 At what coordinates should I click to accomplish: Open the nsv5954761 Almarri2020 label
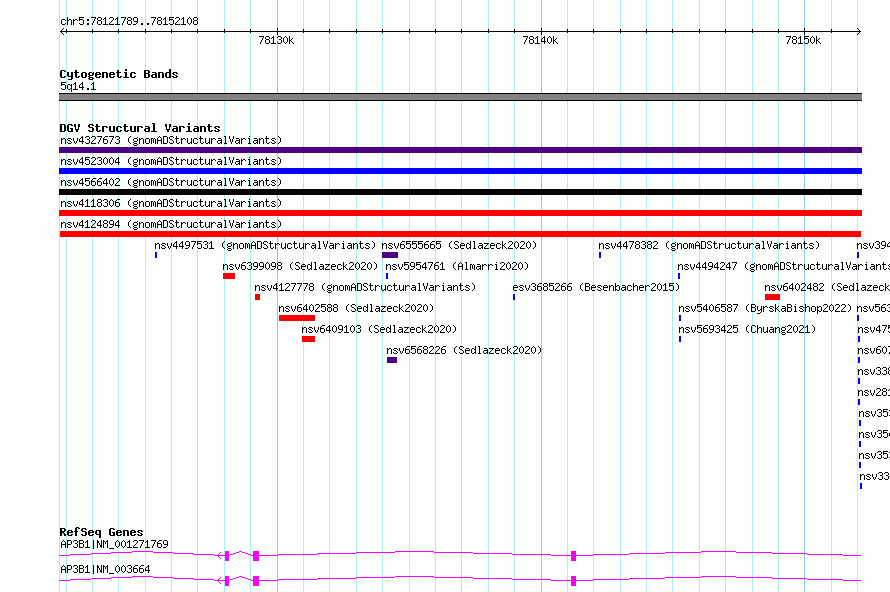tap(457, 266)
